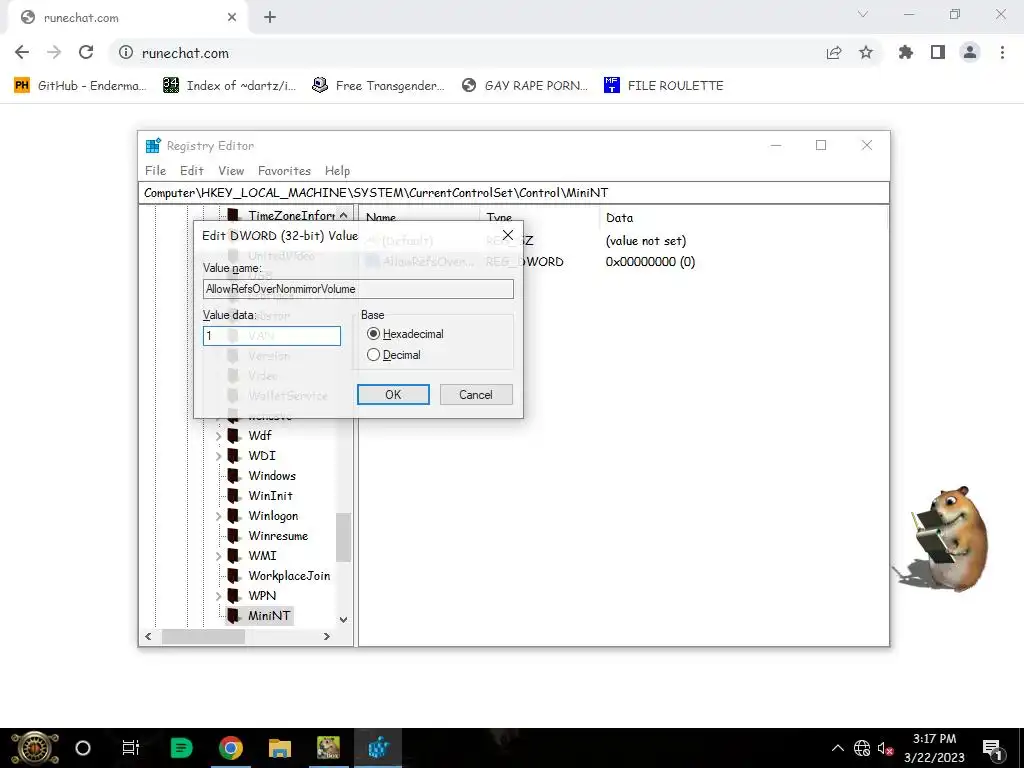The width and height of the screenshot is (1024, 768).
Task: Click the Cortana circle icon
Action: [83, 748]
